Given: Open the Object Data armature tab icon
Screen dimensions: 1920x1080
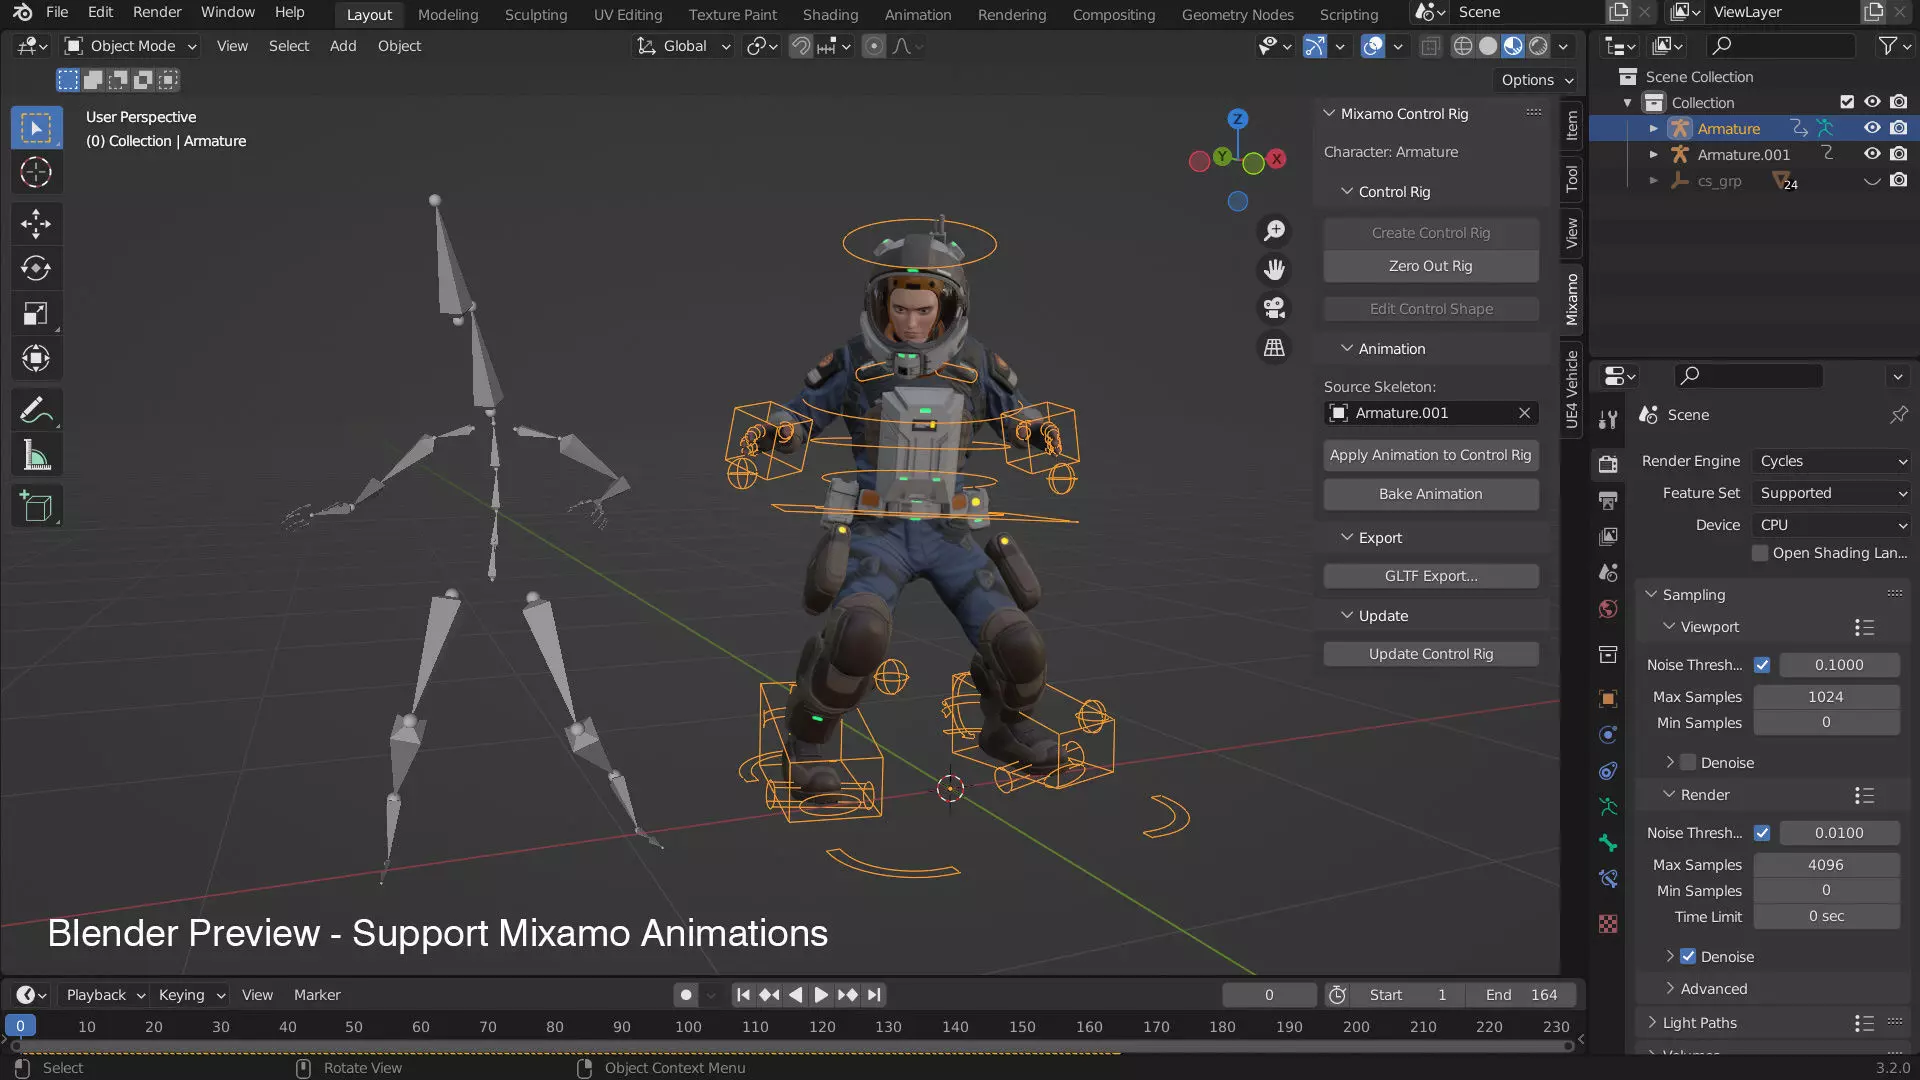Looking at the screenshot, I should click(x=1608, y=806).
